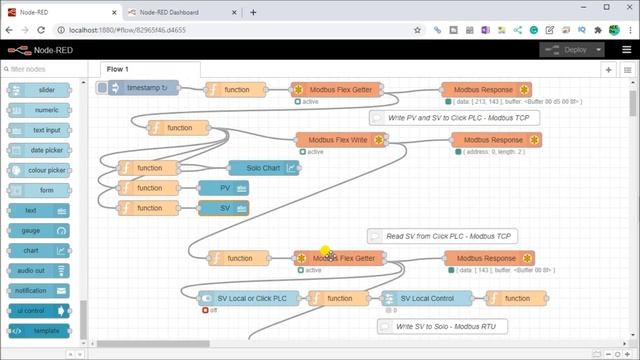Click the palette scrollbar thumb
640x360 pixels.
pos(83,320)
